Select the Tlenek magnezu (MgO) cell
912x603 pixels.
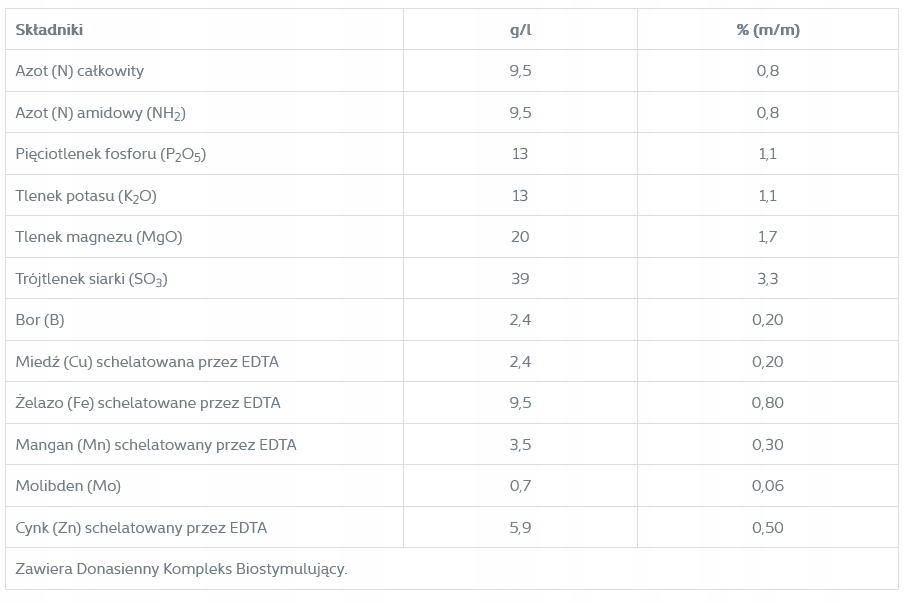tap(99, 237)
